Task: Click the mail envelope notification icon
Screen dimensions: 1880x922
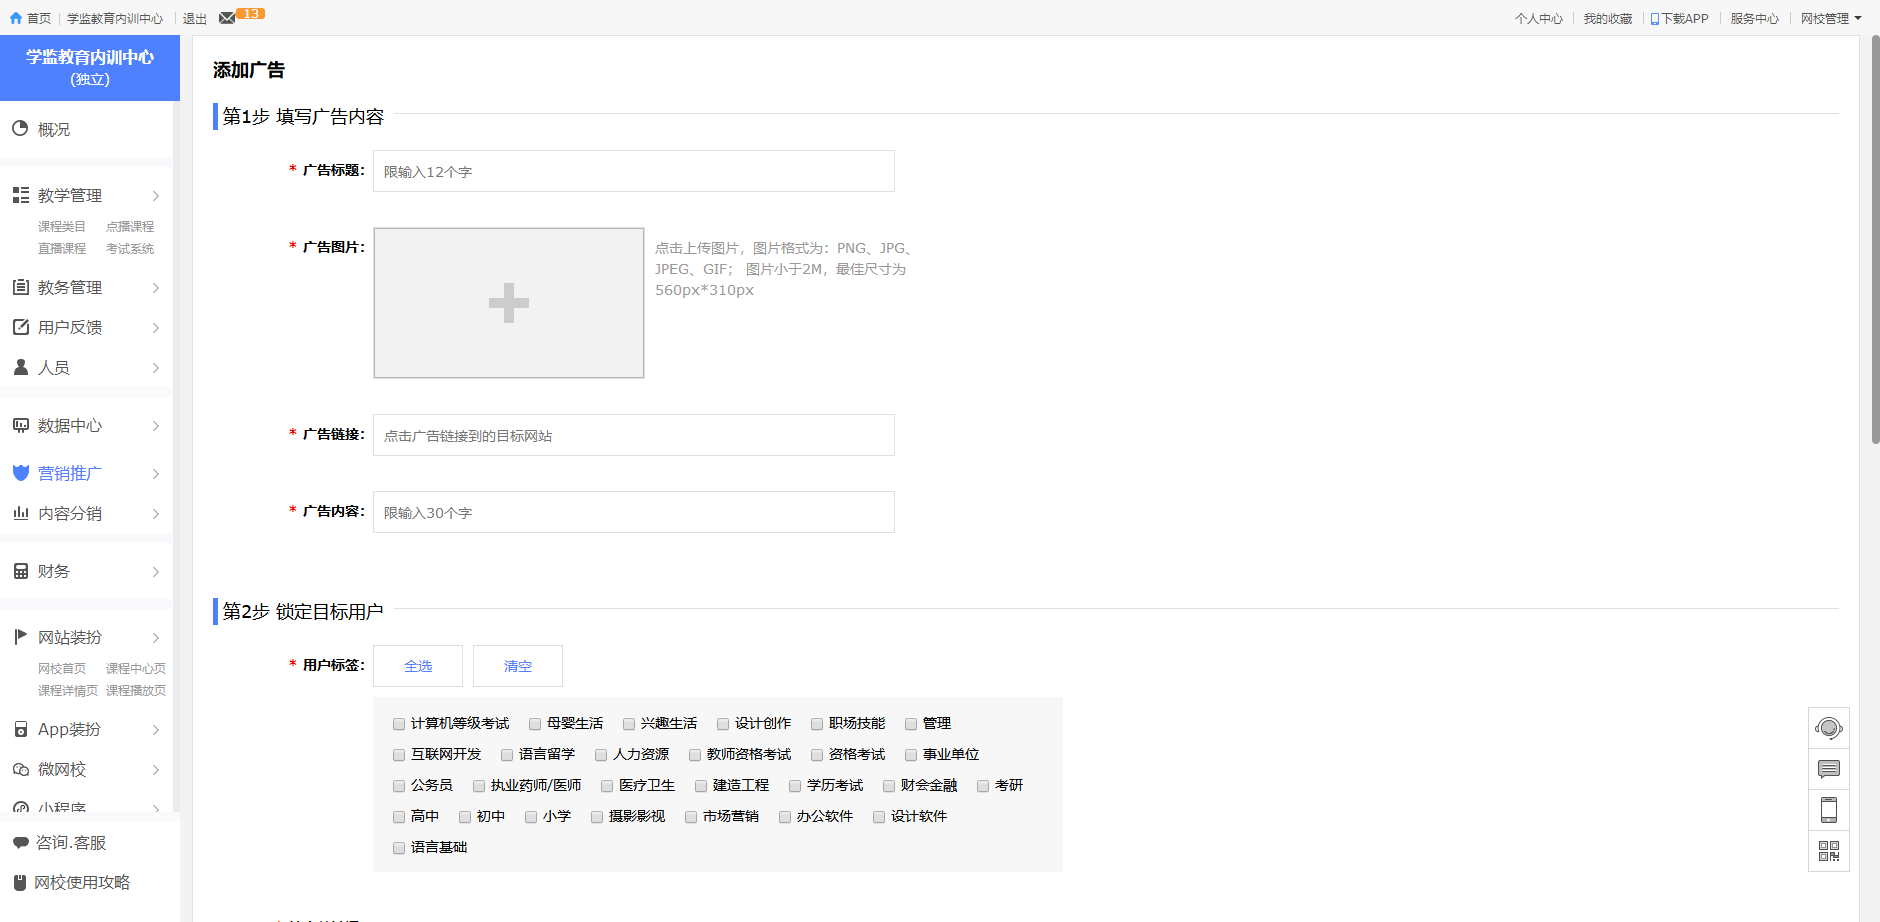Action: [x=227, y=18]
